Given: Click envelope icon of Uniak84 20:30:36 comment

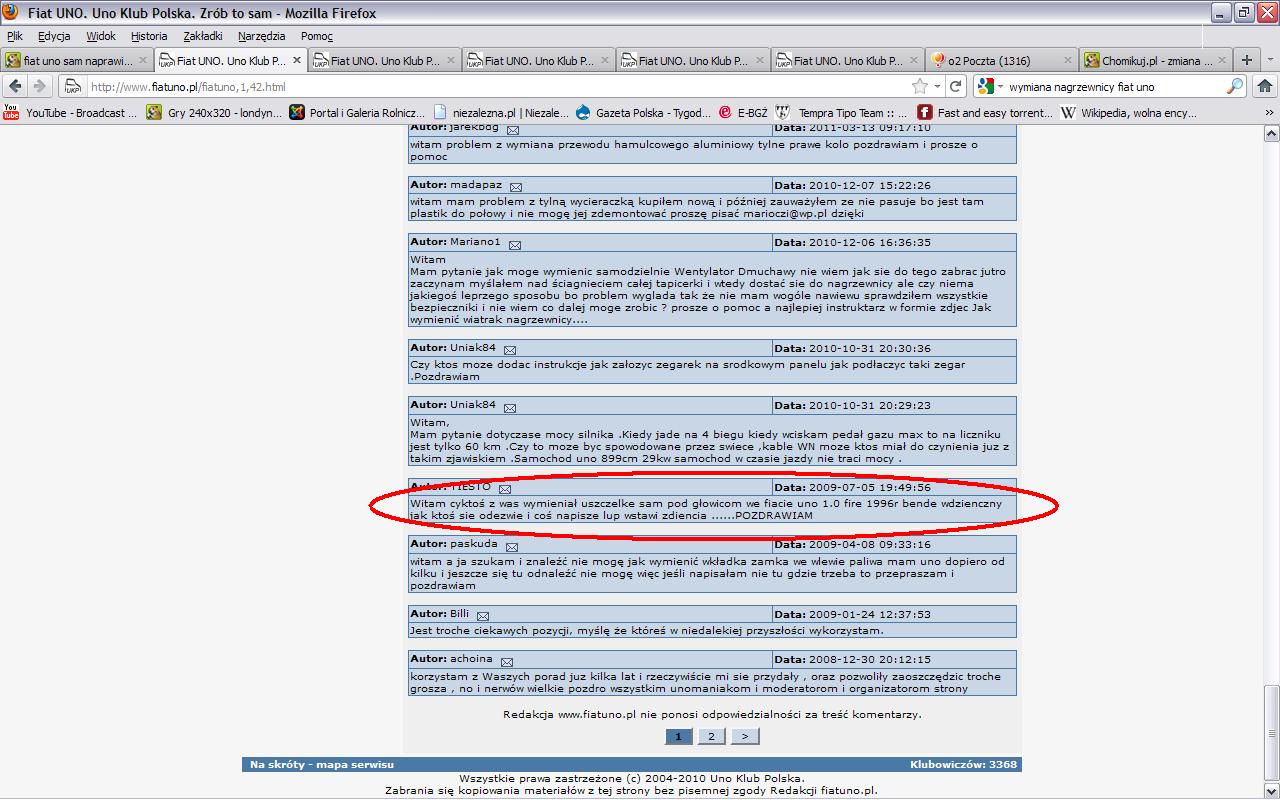Looking at the screenshot, I should click(x=509, y=350).
